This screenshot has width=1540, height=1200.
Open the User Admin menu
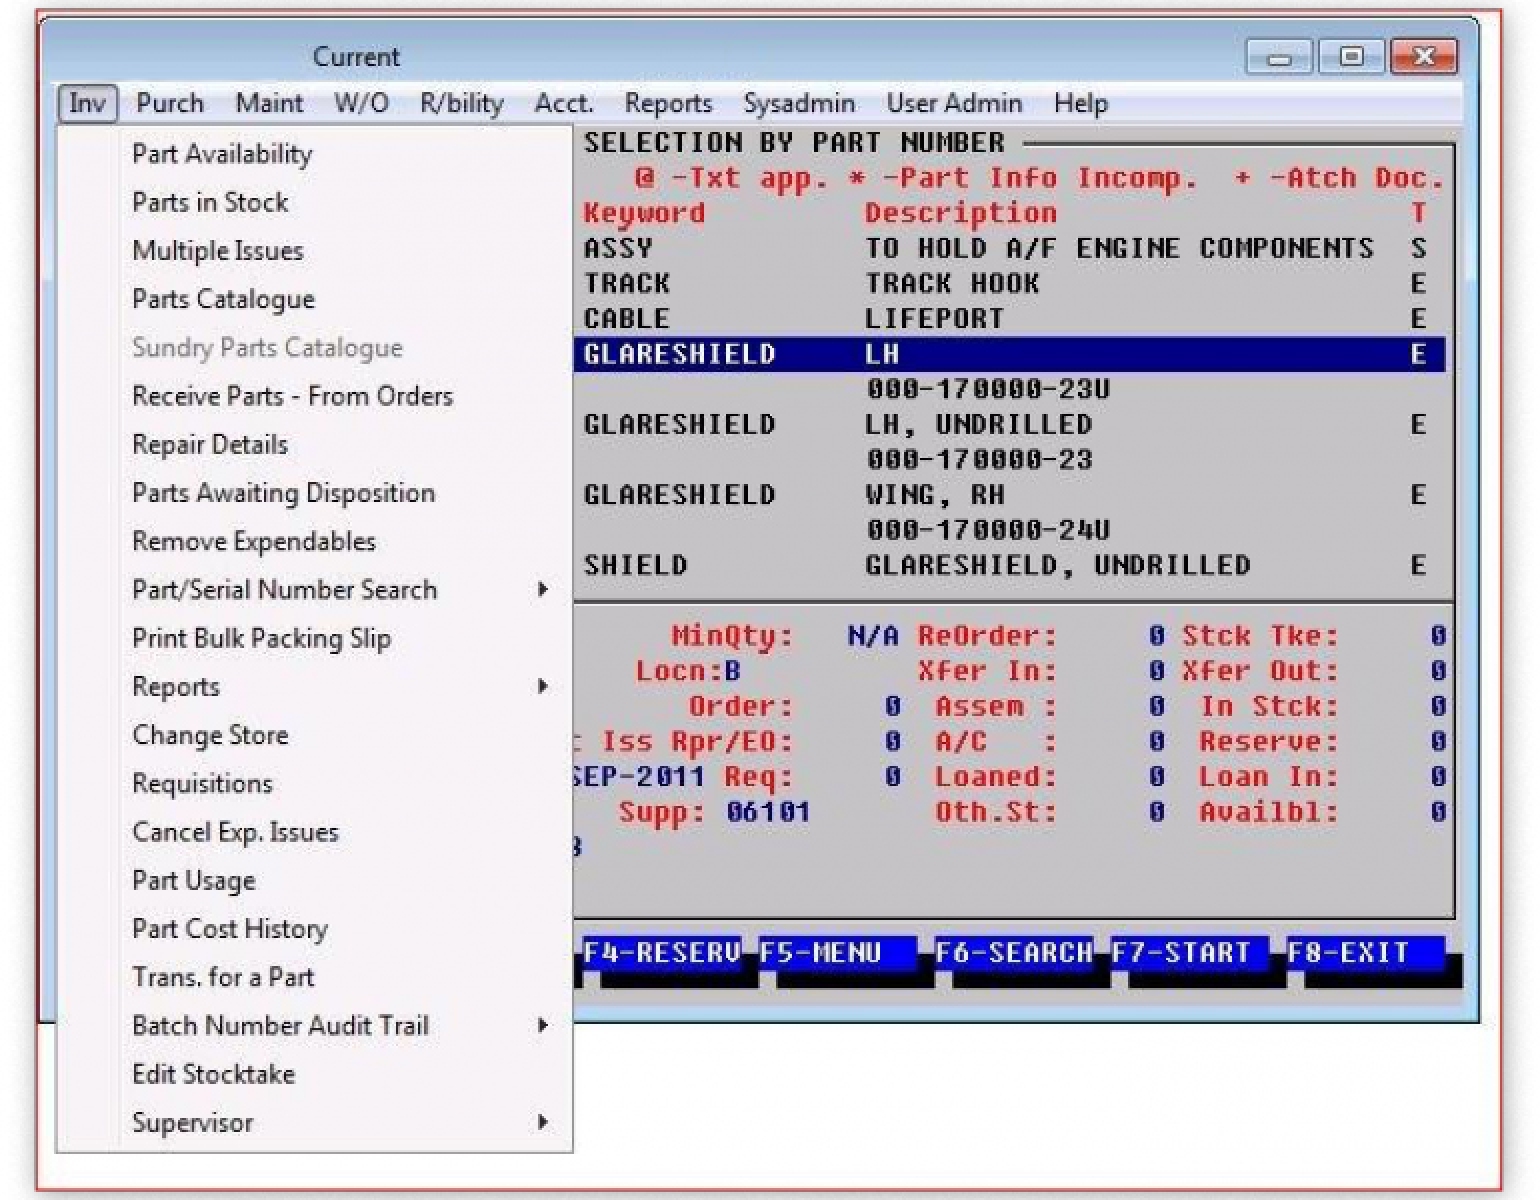point(953,103)
